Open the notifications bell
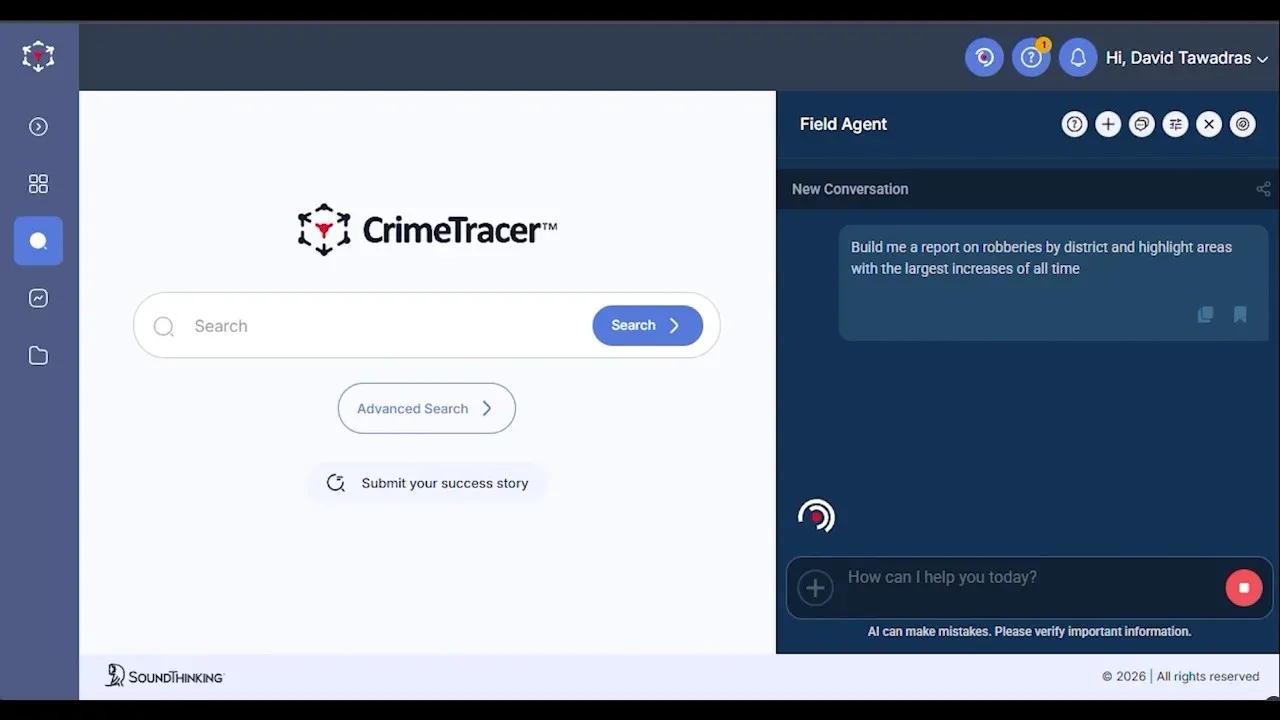This screenshot has height=720, width=1280. [x=1078, y=58]
